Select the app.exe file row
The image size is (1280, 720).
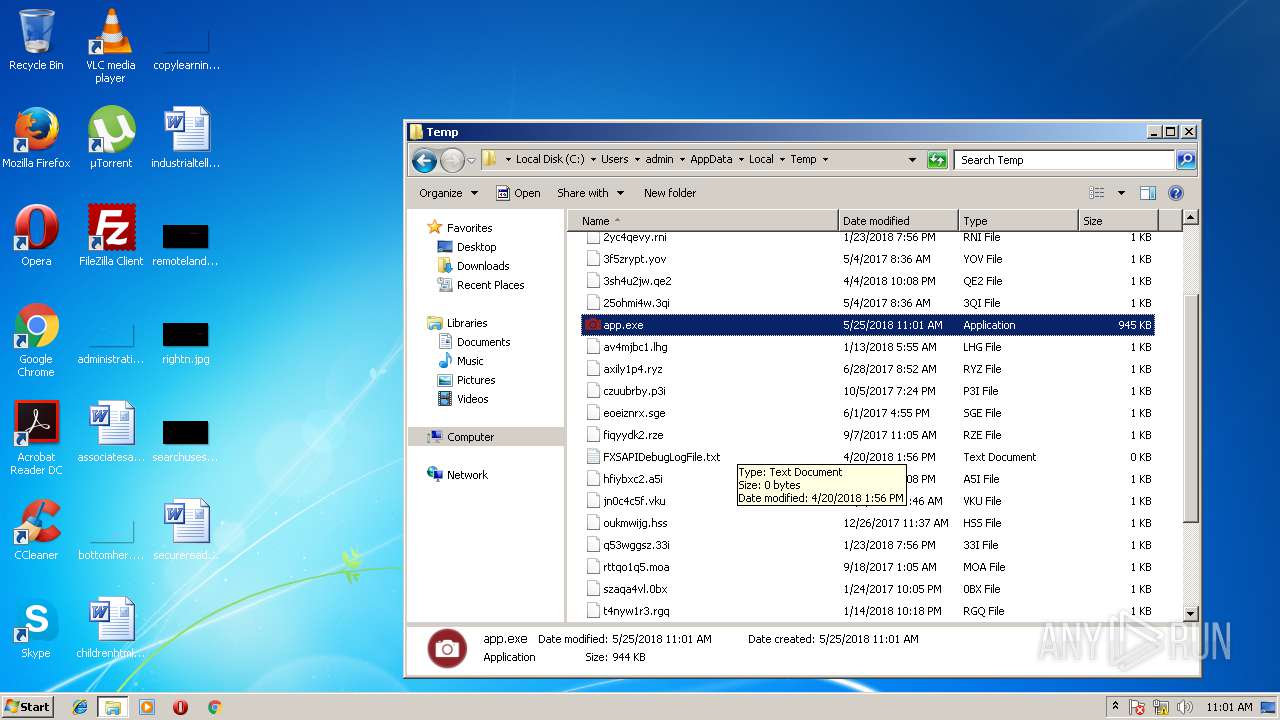tap(867, 325)
